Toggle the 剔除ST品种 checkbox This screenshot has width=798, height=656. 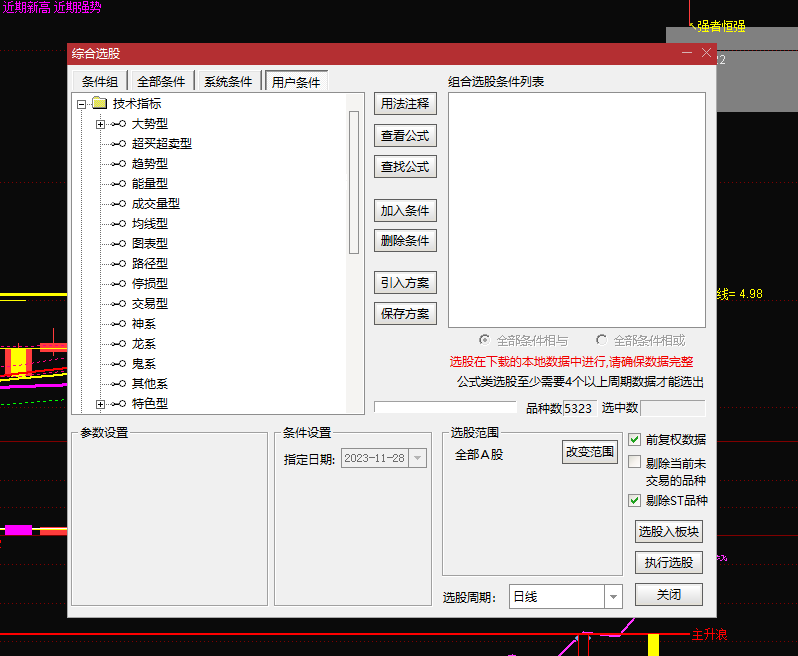[x=634, y=500]
